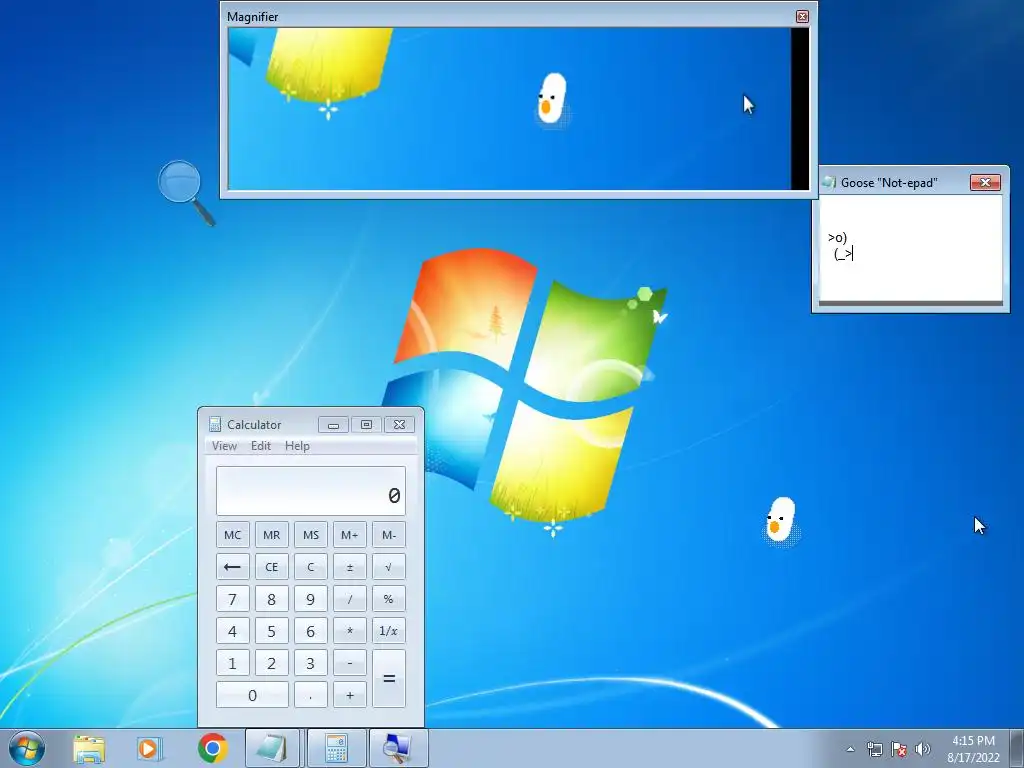Click the Calculator 7 key
Viewport: 1024px width, 768px height.
[232, 599]
